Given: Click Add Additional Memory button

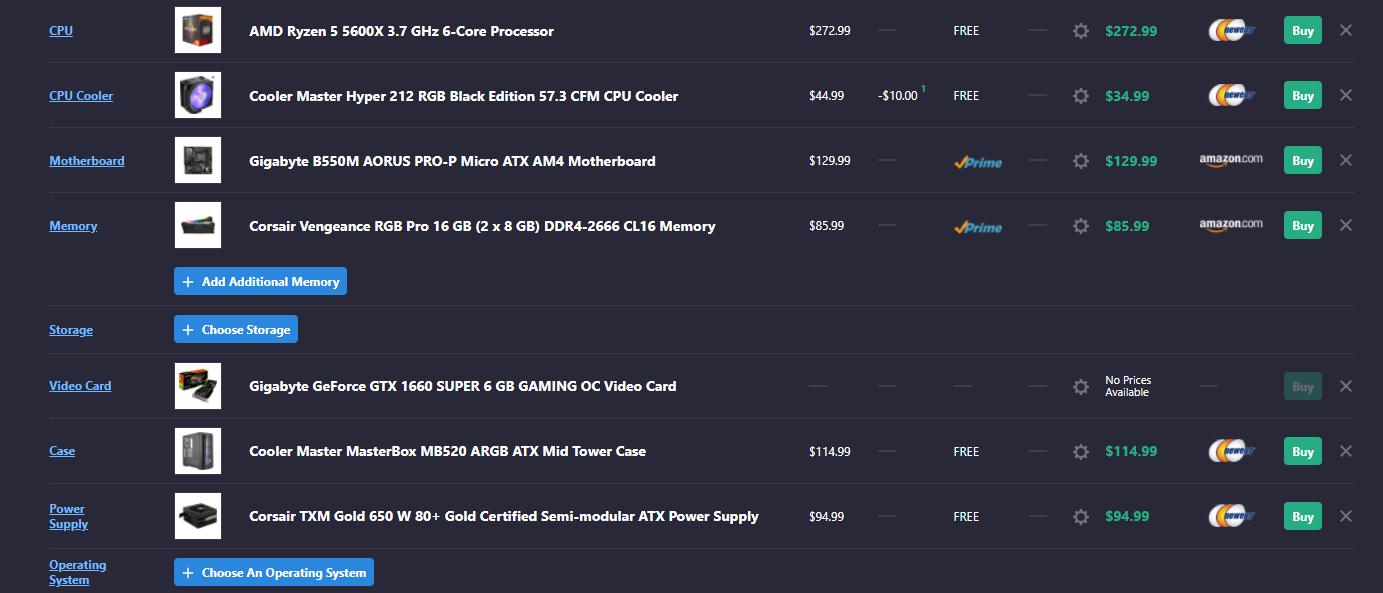Looking at the screenshot, I should pos(260,282).
